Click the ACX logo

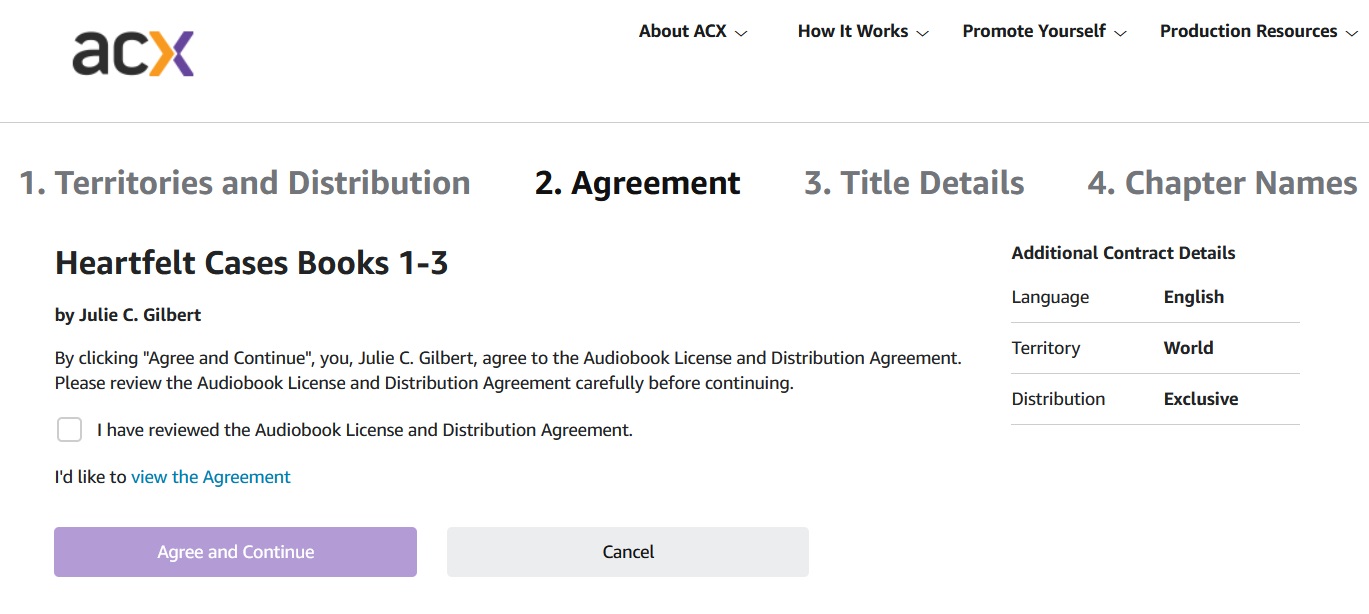click(133, 53)
